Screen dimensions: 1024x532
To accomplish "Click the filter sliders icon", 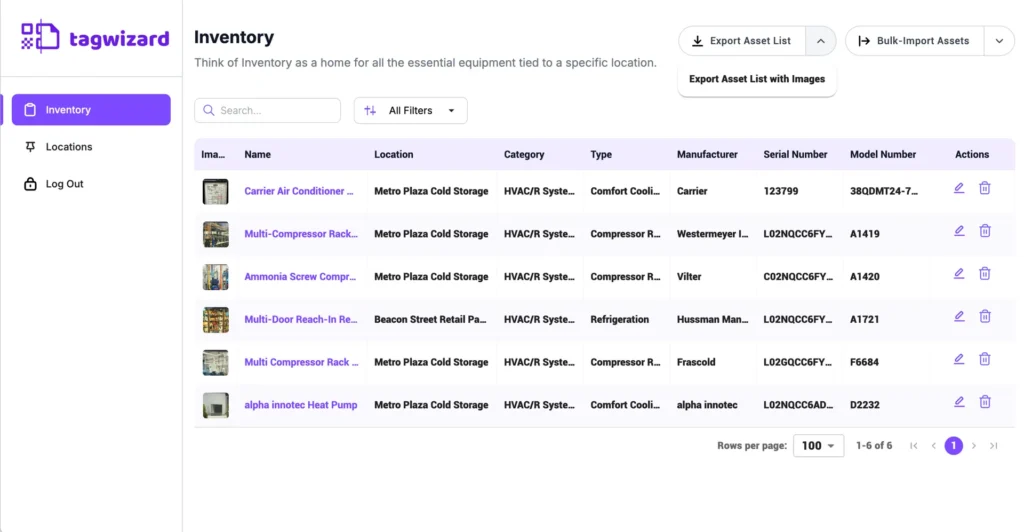I will pyautogui.click(x=370, y=110).
